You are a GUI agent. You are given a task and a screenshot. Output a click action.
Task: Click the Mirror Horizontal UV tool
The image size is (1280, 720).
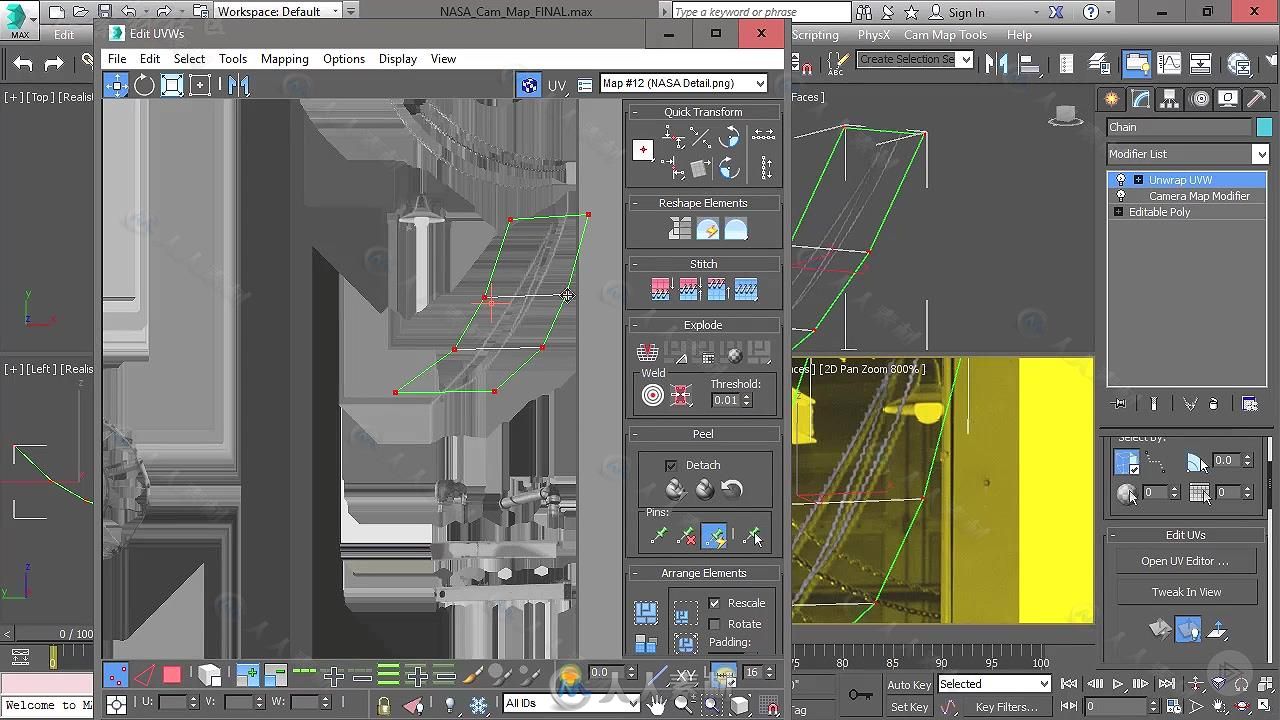238,85
